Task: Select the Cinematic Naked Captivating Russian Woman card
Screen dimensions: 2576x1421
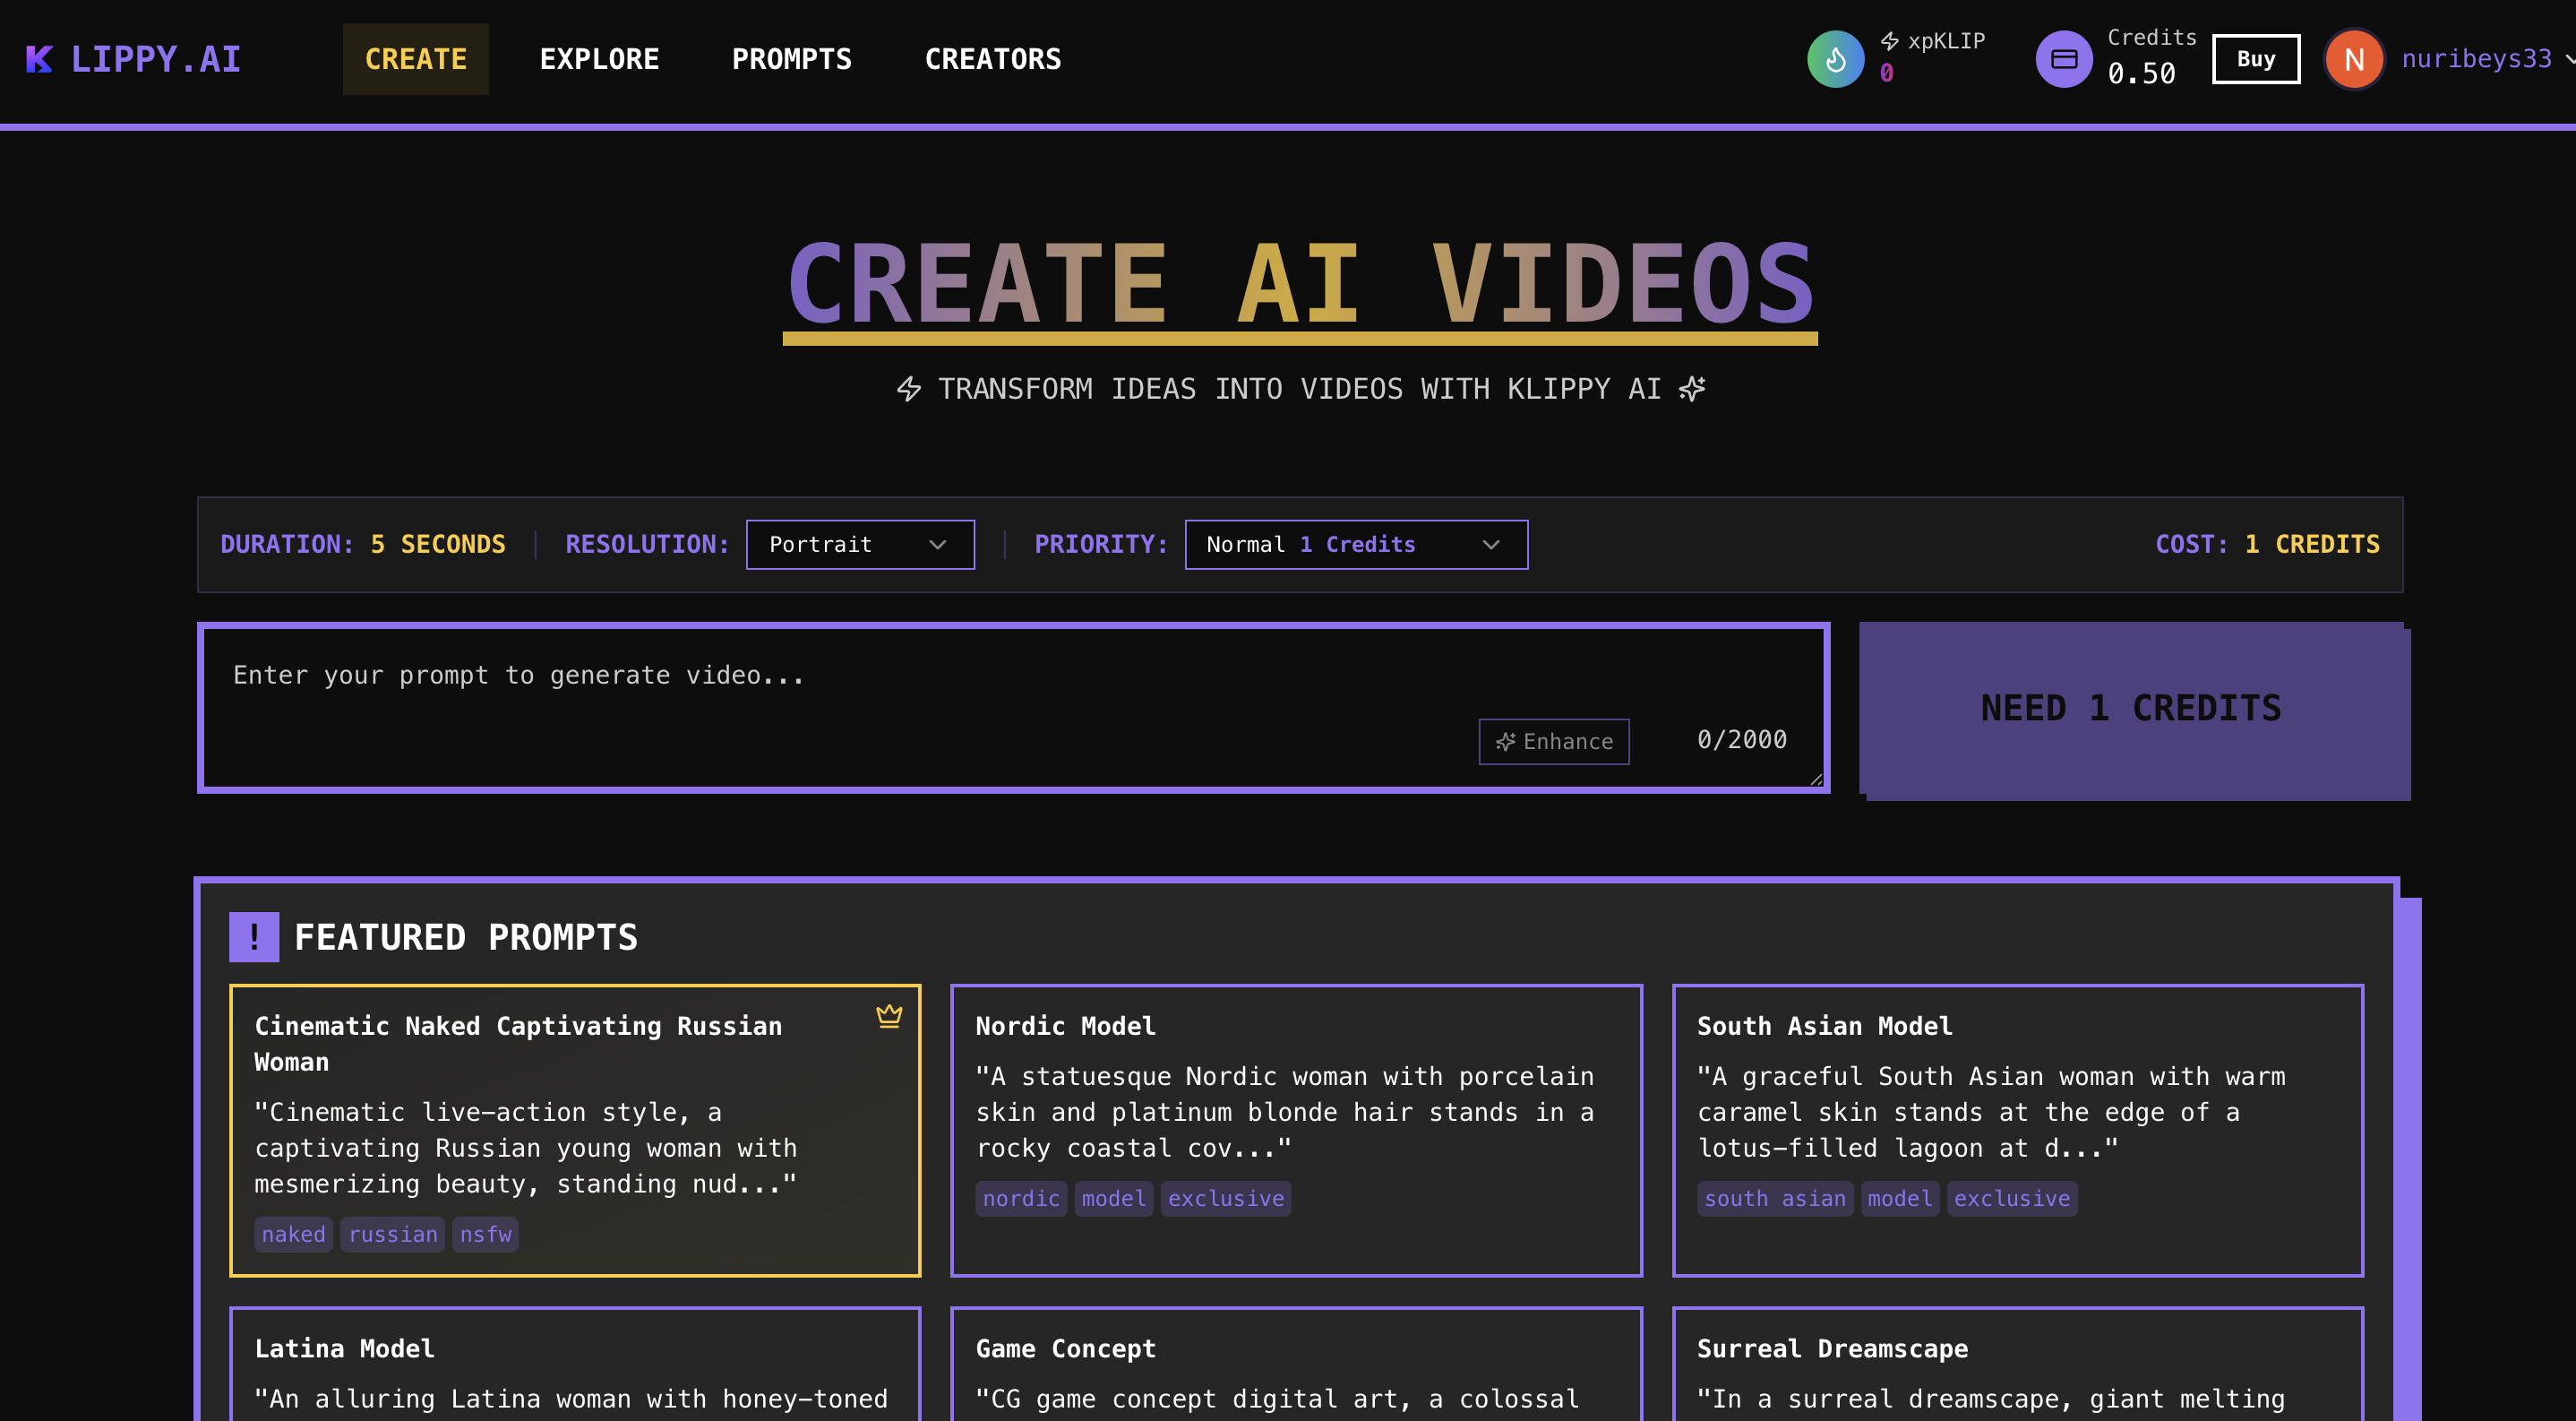Action: pyautogui.click(x=575, y=1131)
